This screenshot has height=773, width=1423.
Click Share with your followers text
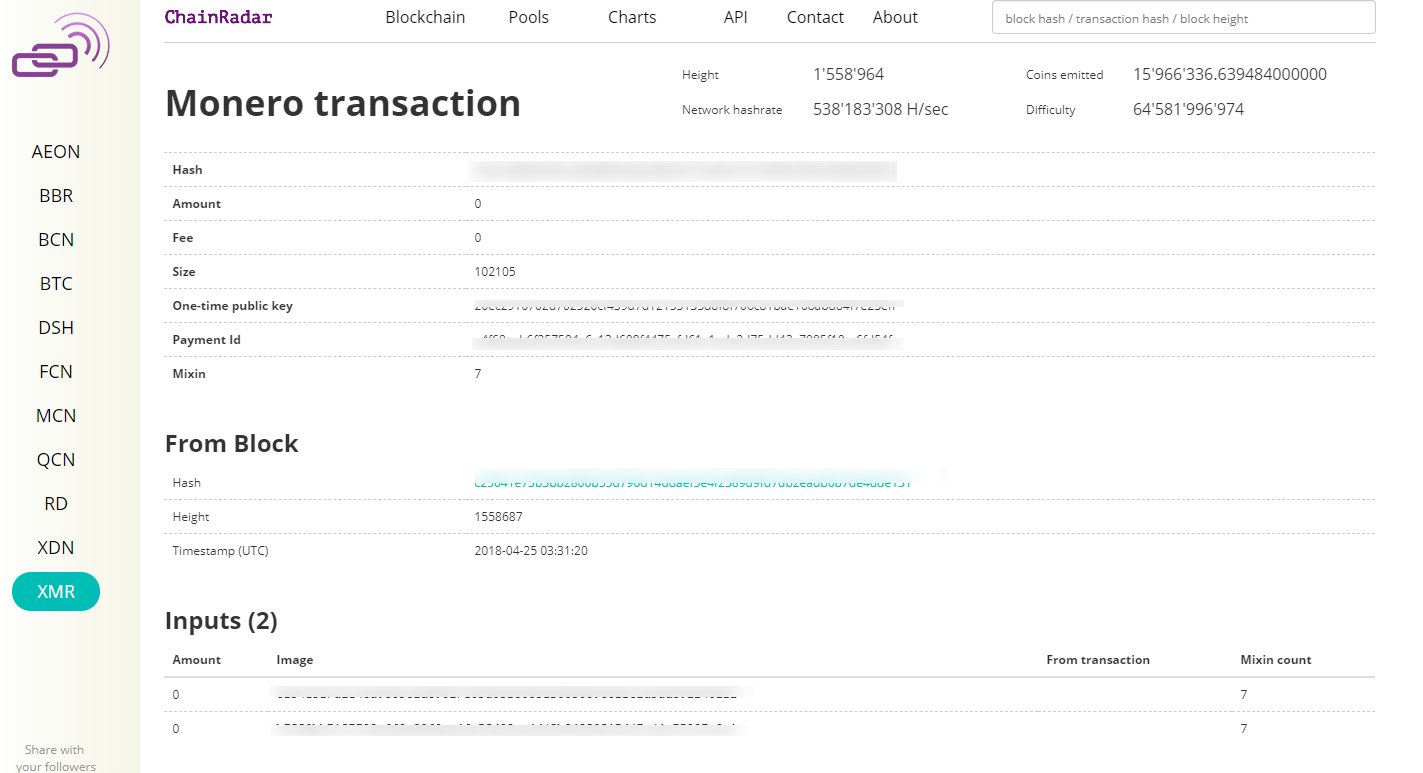point(56,758)
